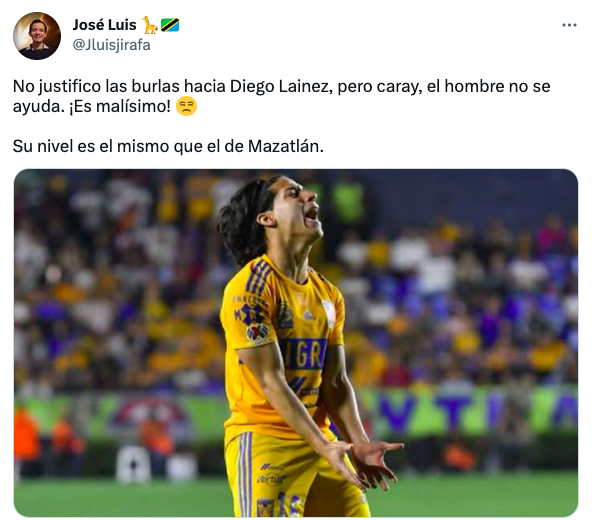Click the Liga MX patch on sleeve

pyautogui.click(x=257, y=334)
